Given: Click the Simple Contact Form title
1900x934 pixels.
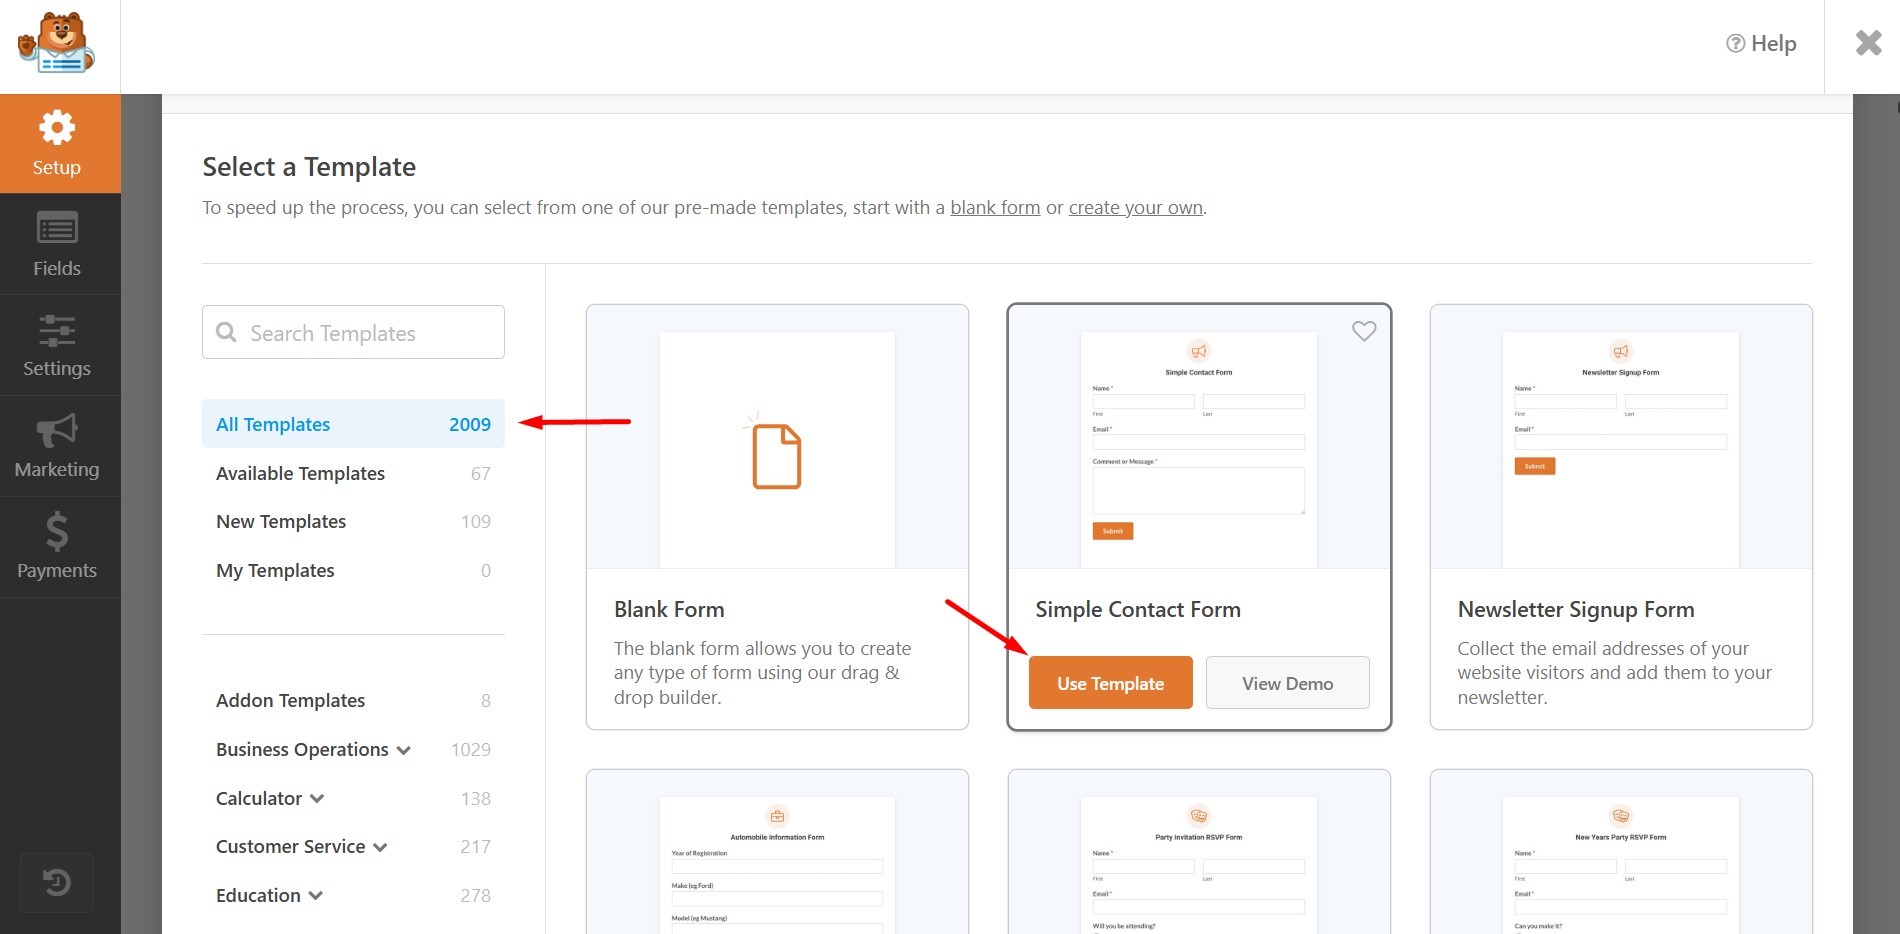Looking at the screenshot, I should point(1138,609).
